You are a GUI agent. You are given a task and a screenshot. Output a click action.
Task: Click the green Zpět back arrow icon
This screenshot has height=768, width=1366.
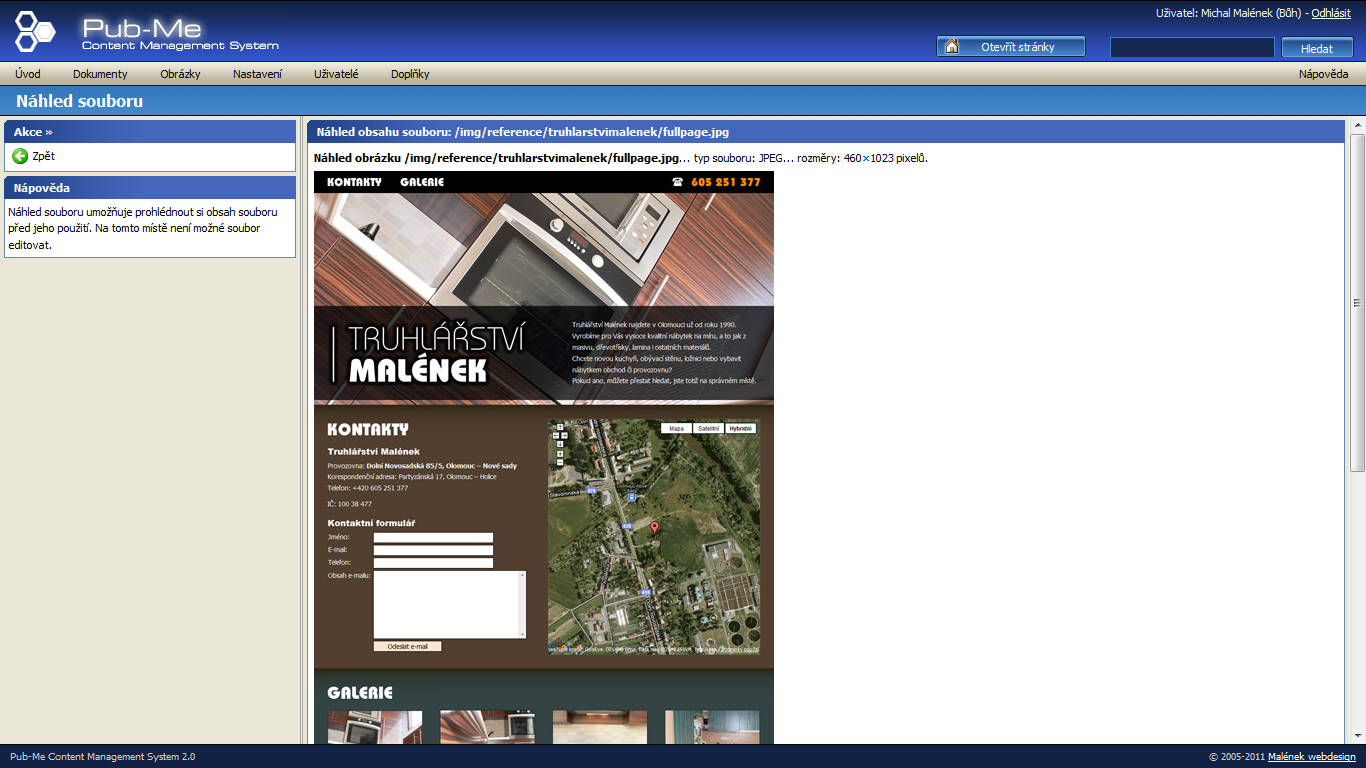click(20, 156)
